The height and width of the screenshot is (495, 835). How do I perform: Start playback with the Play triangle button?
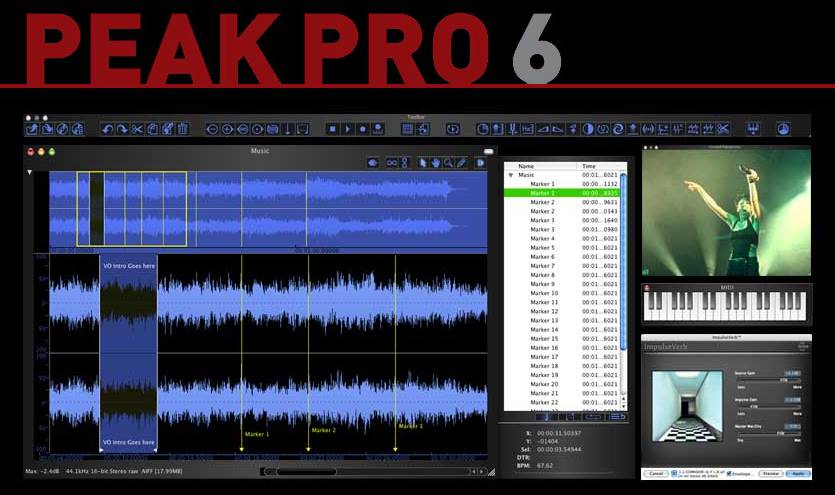(347, 129)
